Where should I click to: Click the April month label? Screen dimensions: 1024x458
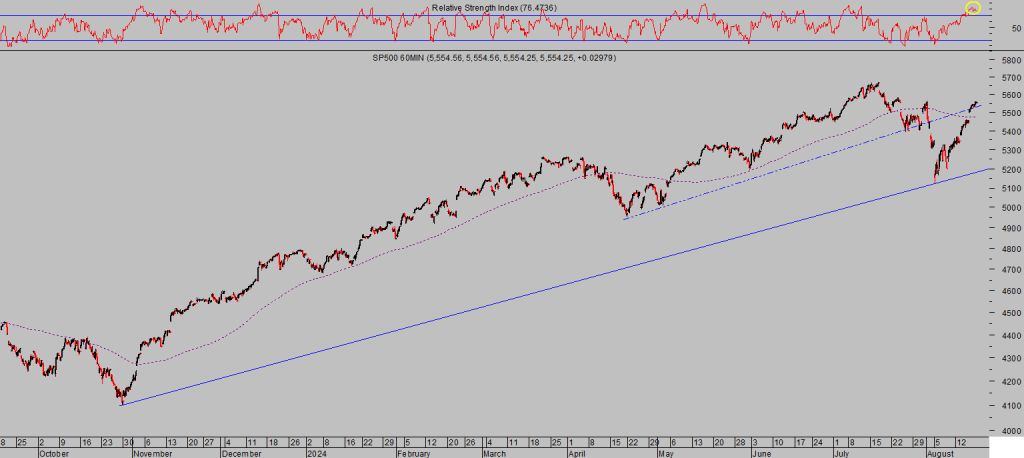tap(576, 452)
